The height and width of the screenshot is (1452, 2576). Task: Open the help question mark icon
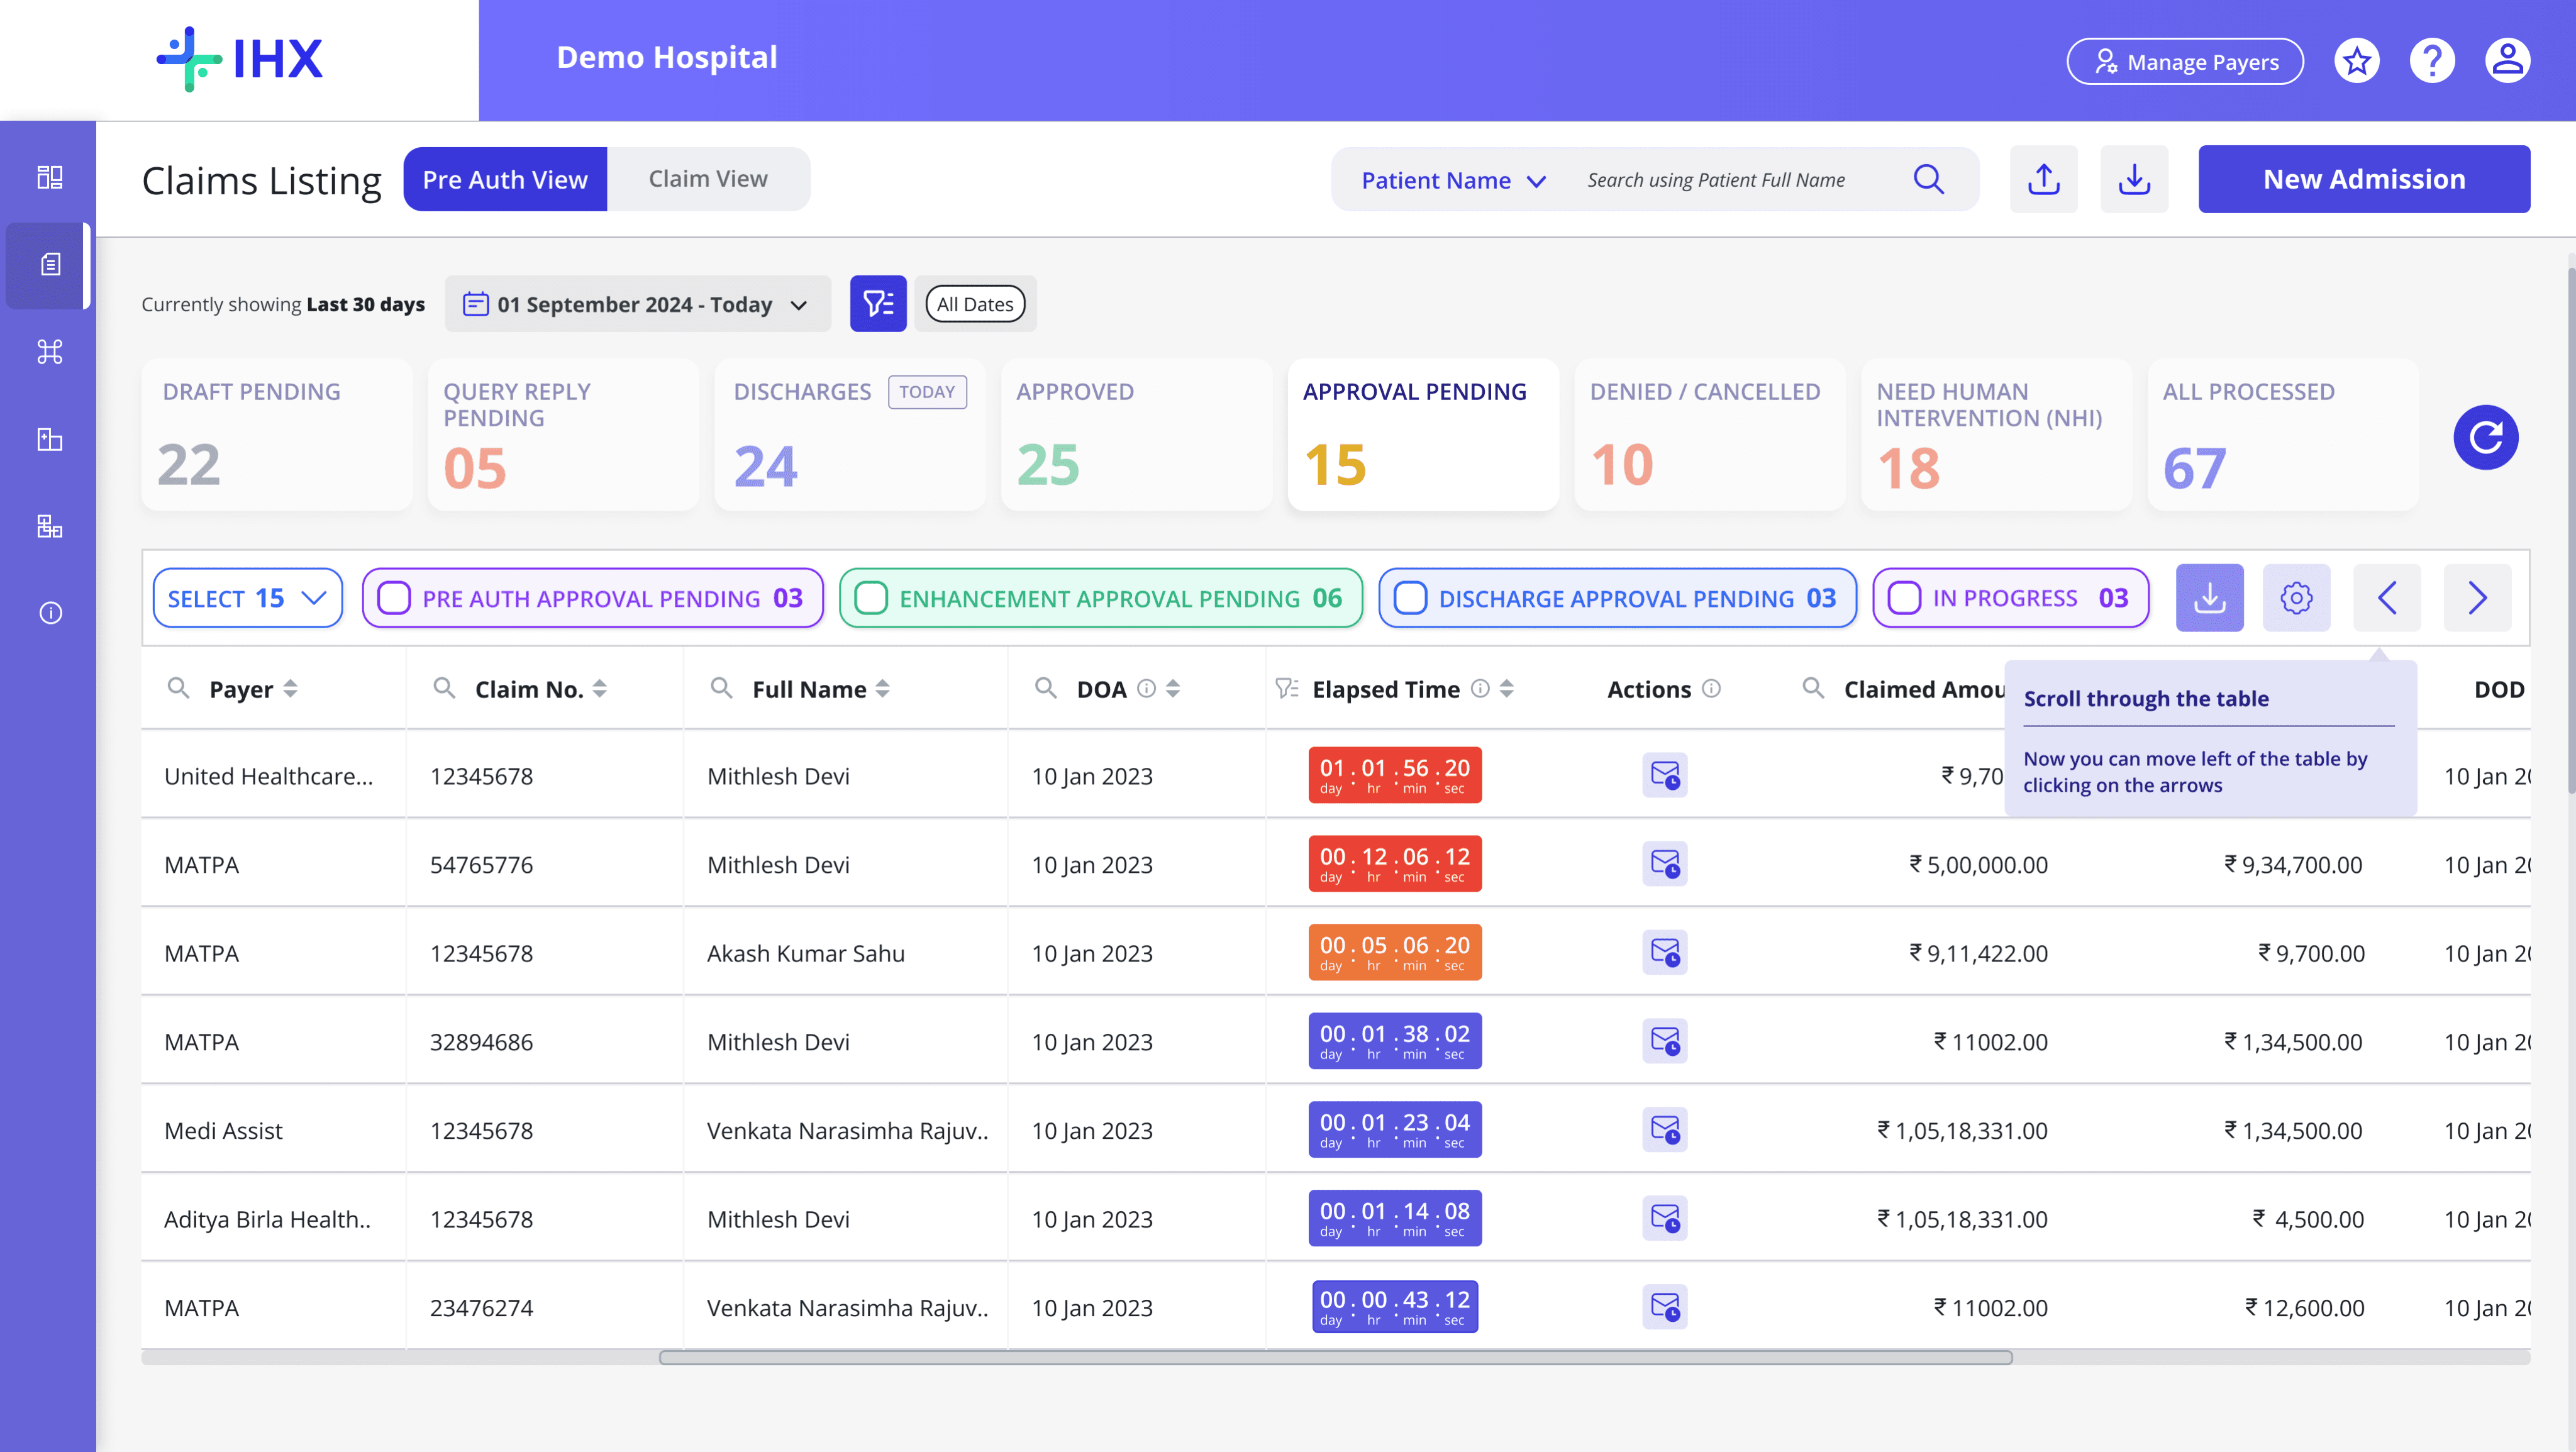point(2432,62)
